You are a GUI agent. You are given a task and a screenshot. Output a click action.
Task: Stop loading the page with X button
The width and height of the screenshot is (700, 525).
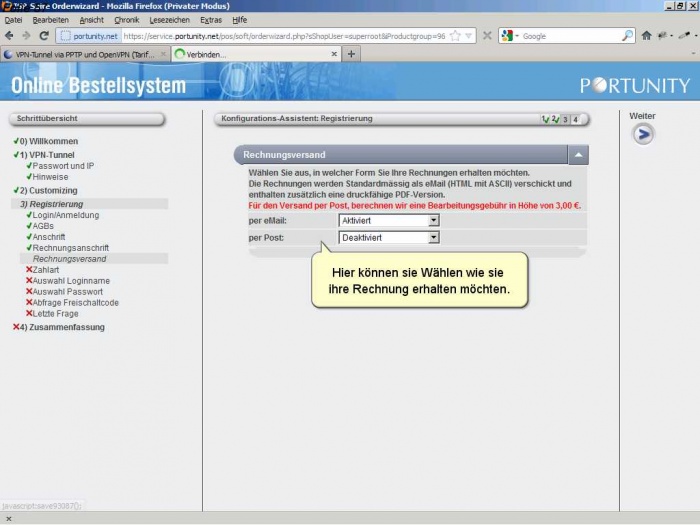pyautogui.click(x=487, y=35)
